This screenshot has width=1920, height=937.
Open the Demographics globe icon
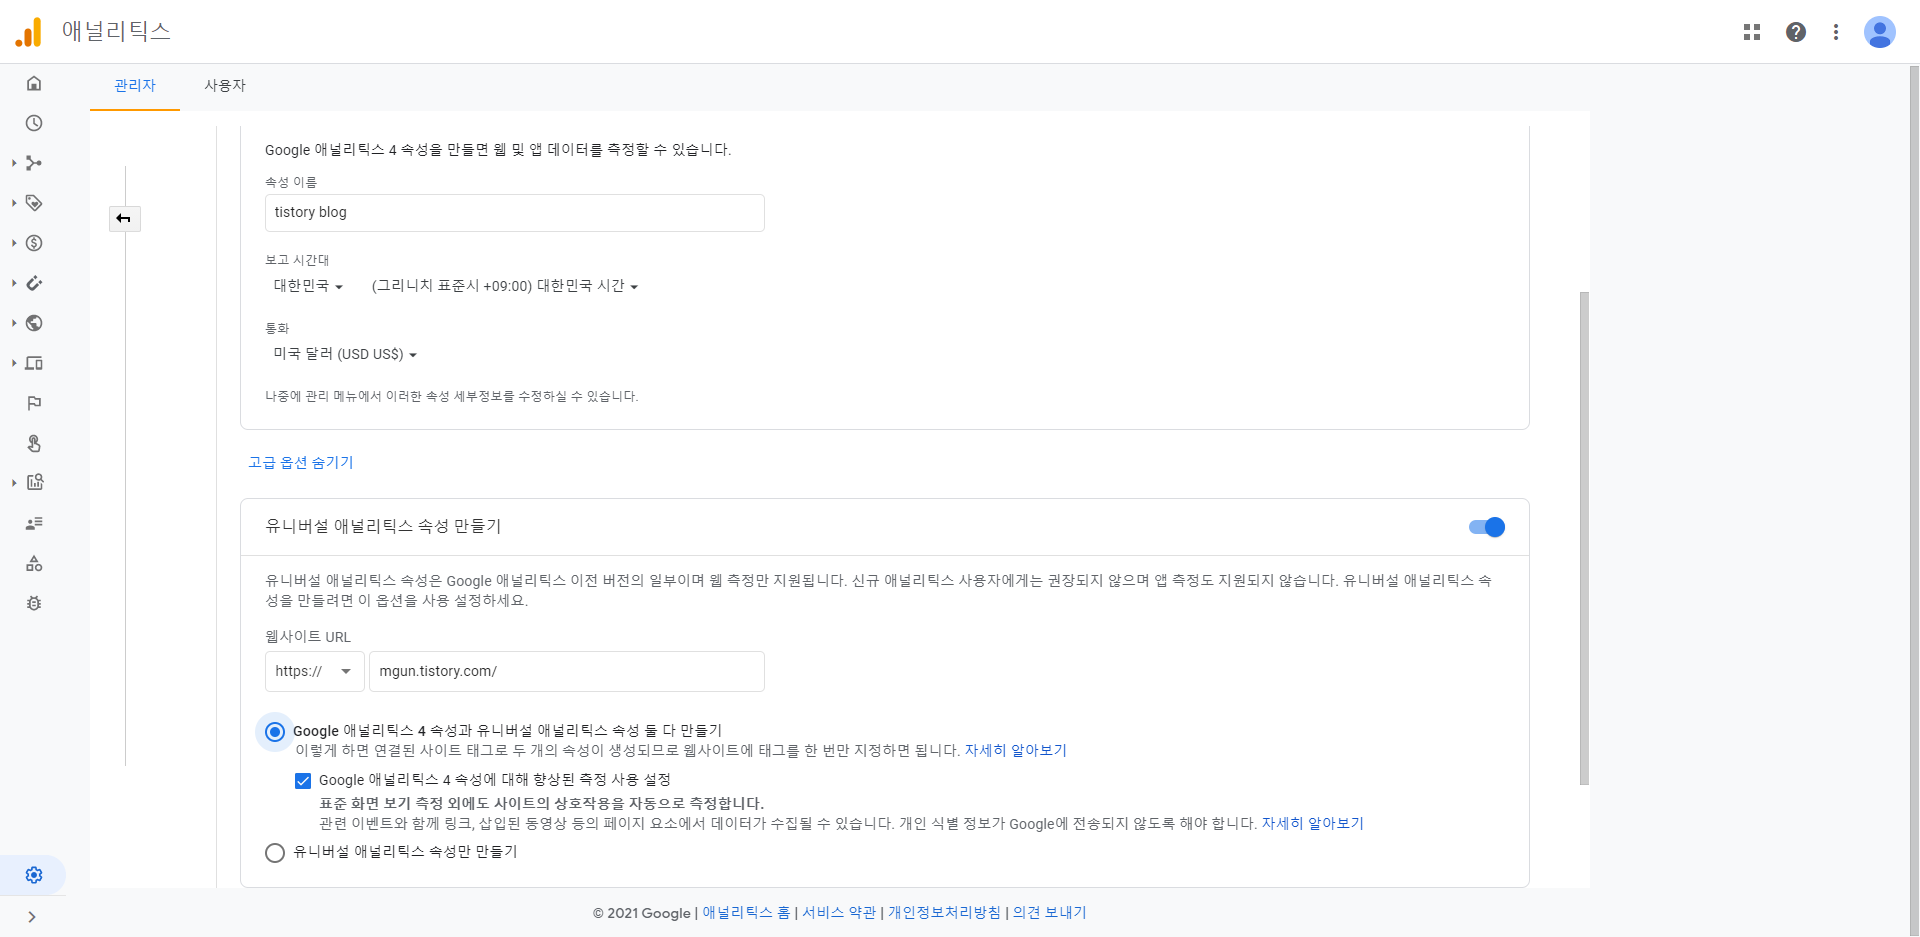[34, 323]
